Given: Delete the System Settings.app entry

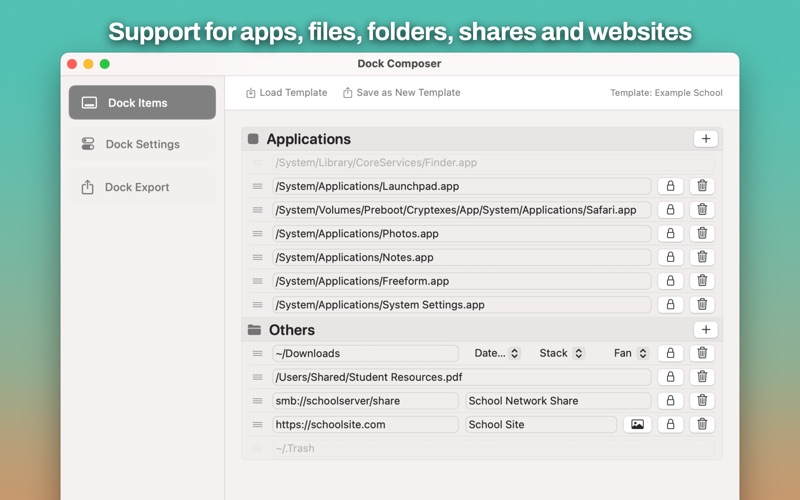Looking at the screenshot, I should 702,305.
